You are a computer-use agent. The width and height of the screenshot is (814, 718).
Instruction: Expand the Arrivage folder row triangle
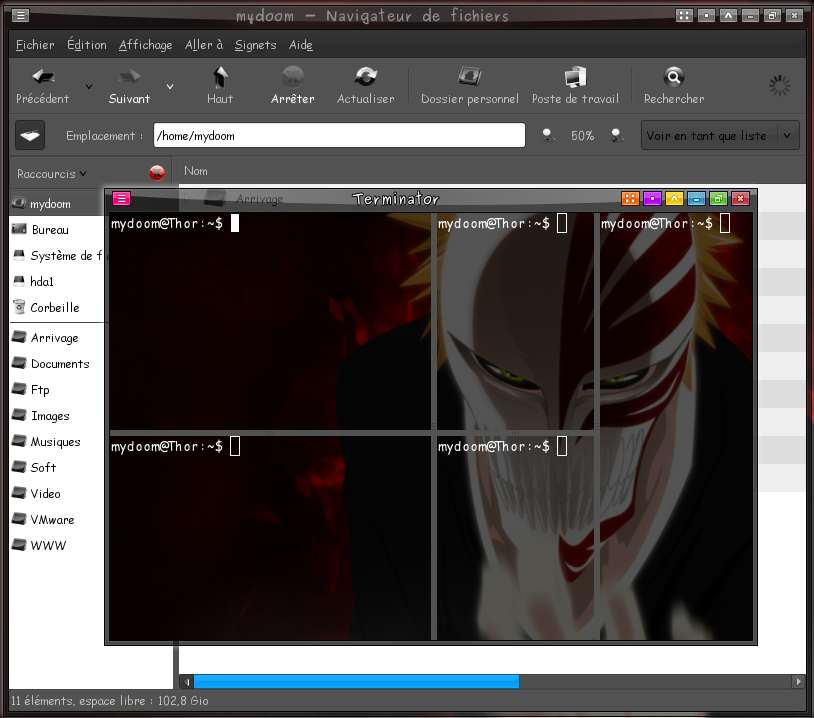(x=187, y=197)
